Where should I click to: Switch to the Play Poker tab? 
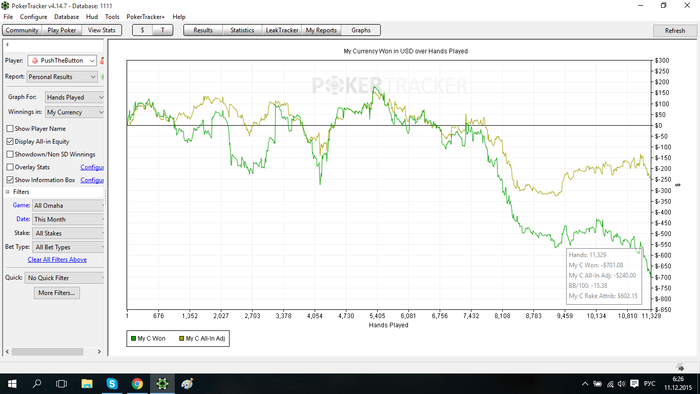(x=62, y=30)
